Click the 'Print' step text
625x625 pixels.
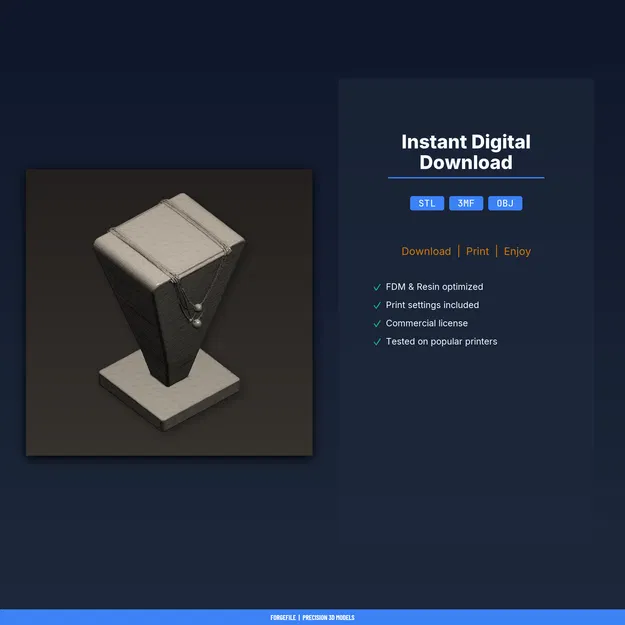477,252
